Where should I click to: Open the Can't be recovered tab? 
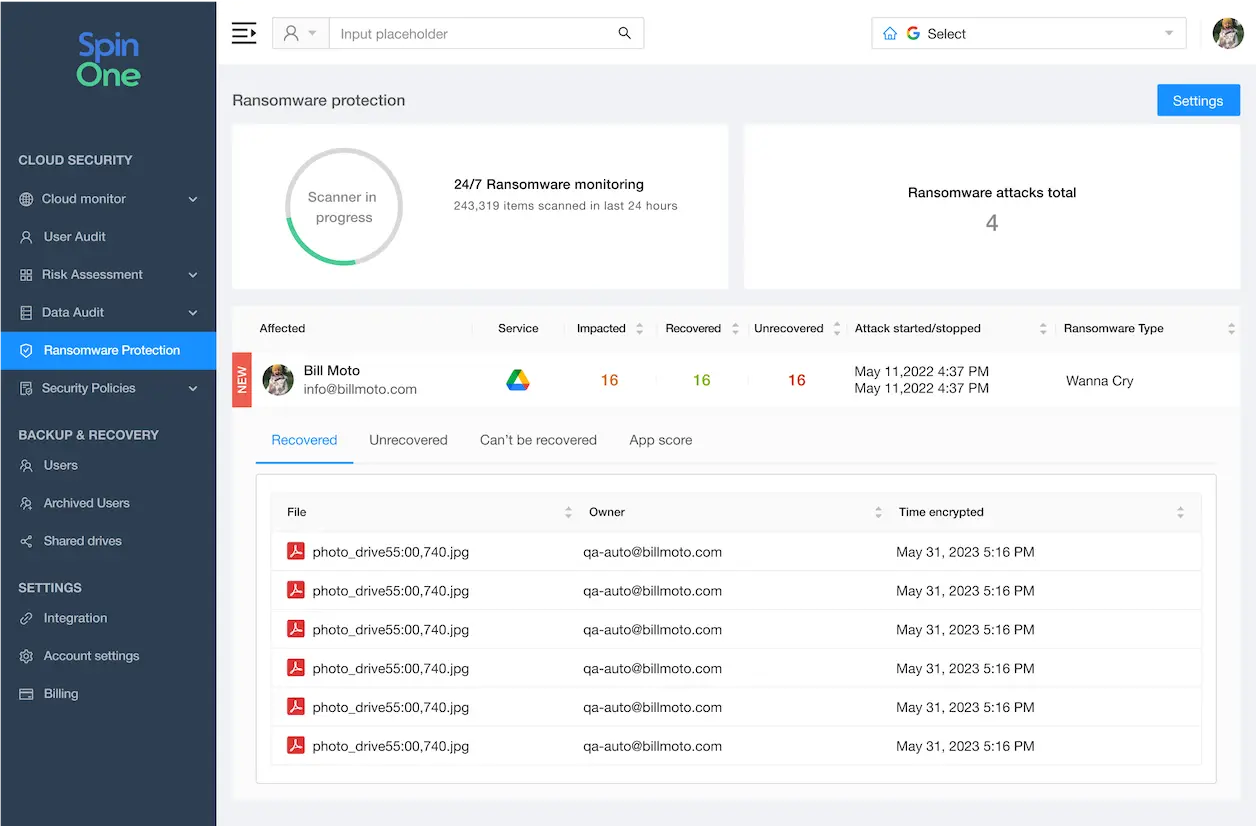click(538, 440)
